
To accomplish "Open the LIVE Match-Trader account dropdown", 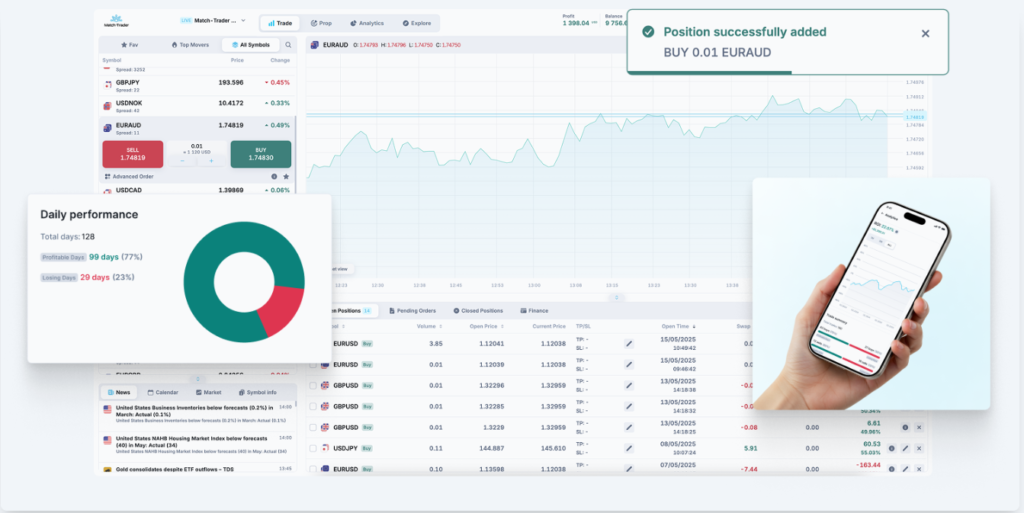I will pos(214,20).
